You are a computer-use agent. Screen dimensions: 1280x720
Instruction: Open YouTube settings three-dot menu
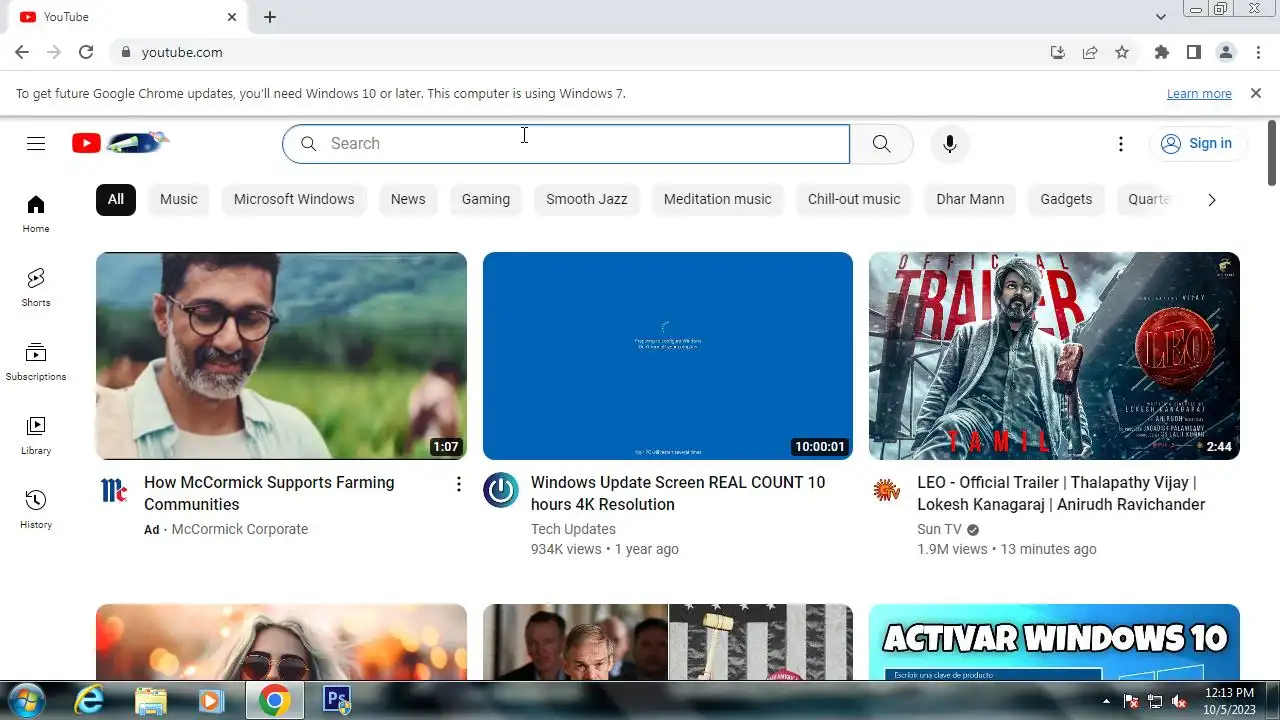coord(1121,144)
